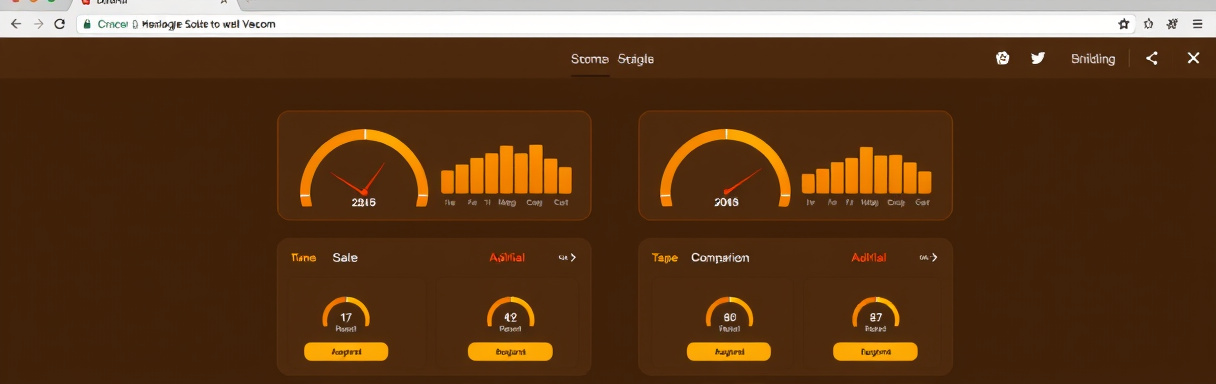The image size is (1216, 384).
Task: Click the 2815 speedometer gauge
Action: pyautogui.click(x=364, y=167)
